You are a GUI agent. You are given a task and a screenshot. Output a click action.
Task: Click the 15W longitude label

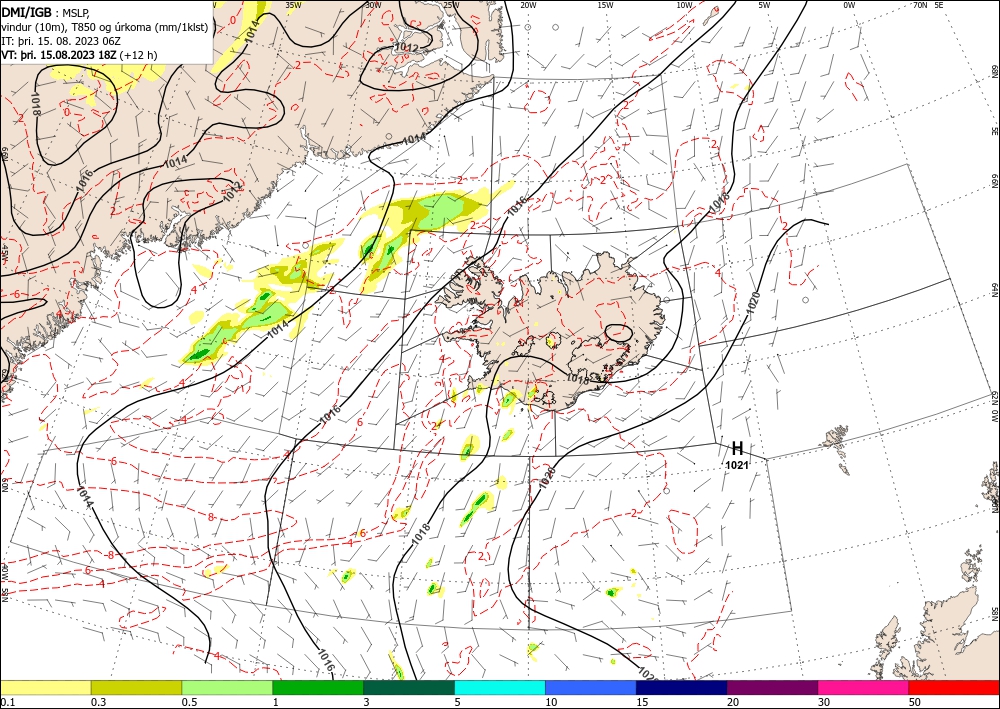(606, 5)
